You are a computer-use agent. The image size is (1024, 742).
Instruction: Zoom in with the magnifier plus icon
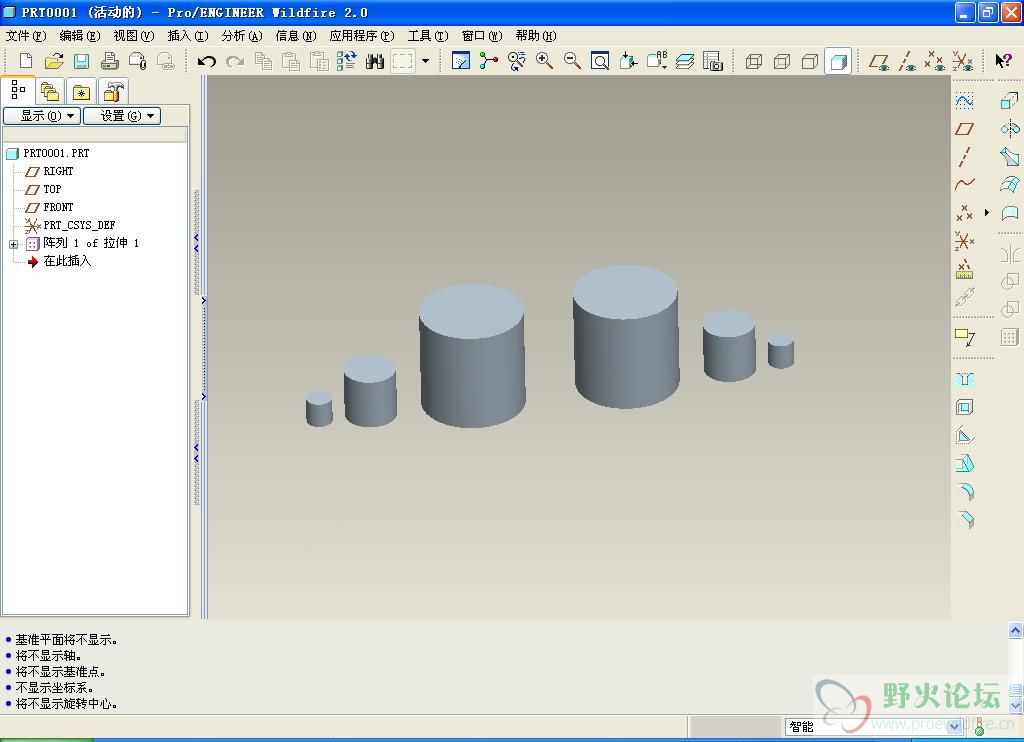(544, 61)
